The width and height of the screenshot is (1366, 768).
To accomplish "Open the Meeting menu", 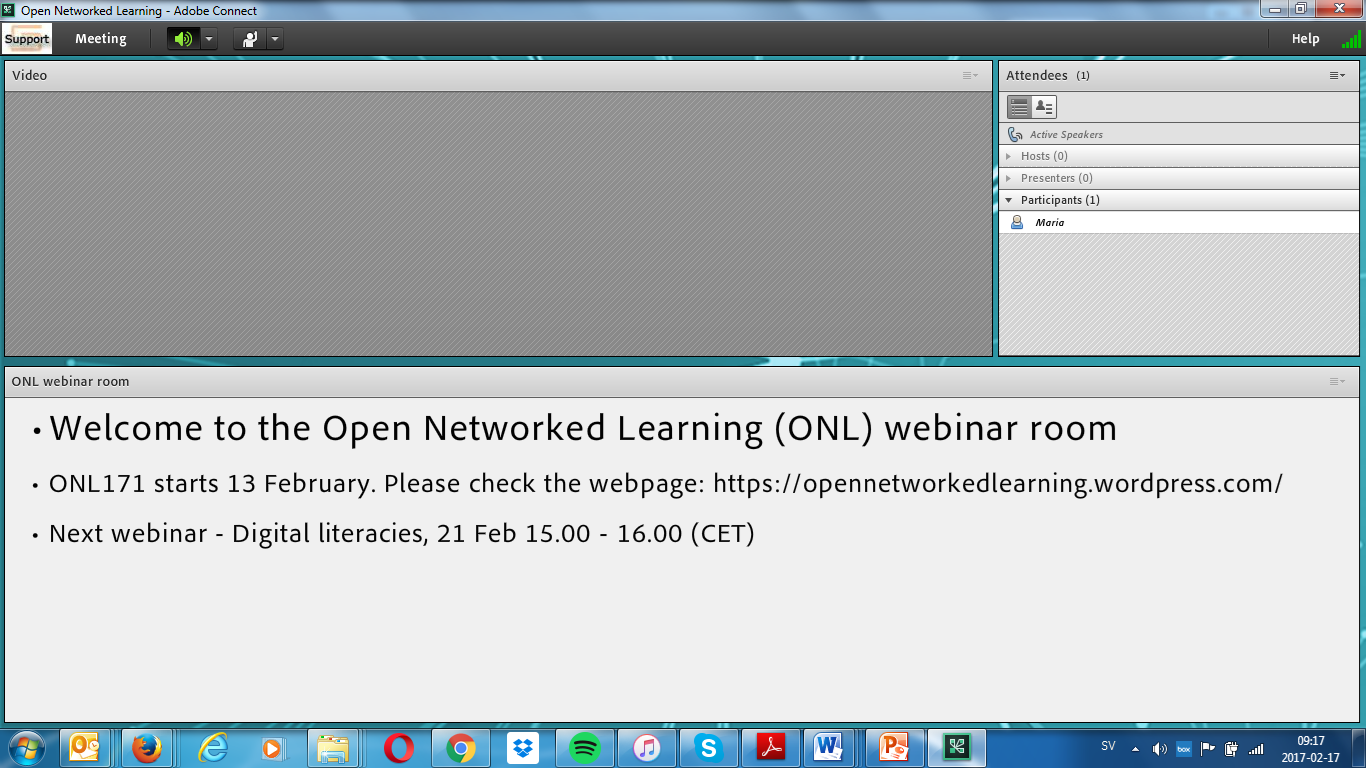I will click(x=100, y=38).
